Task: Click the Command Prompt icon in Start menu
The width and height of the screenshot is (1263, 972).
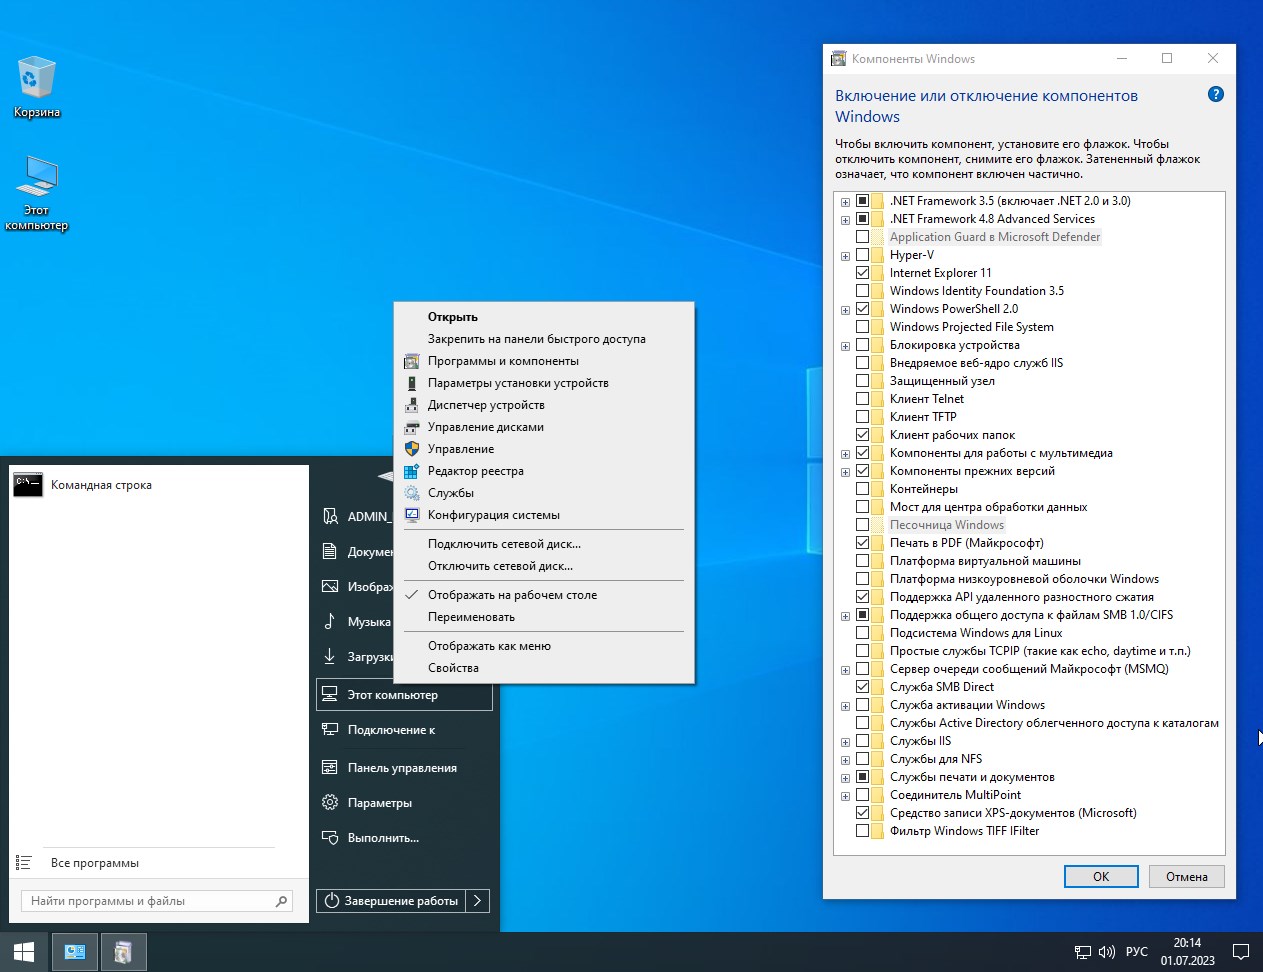Action: [x=28, y=485]
